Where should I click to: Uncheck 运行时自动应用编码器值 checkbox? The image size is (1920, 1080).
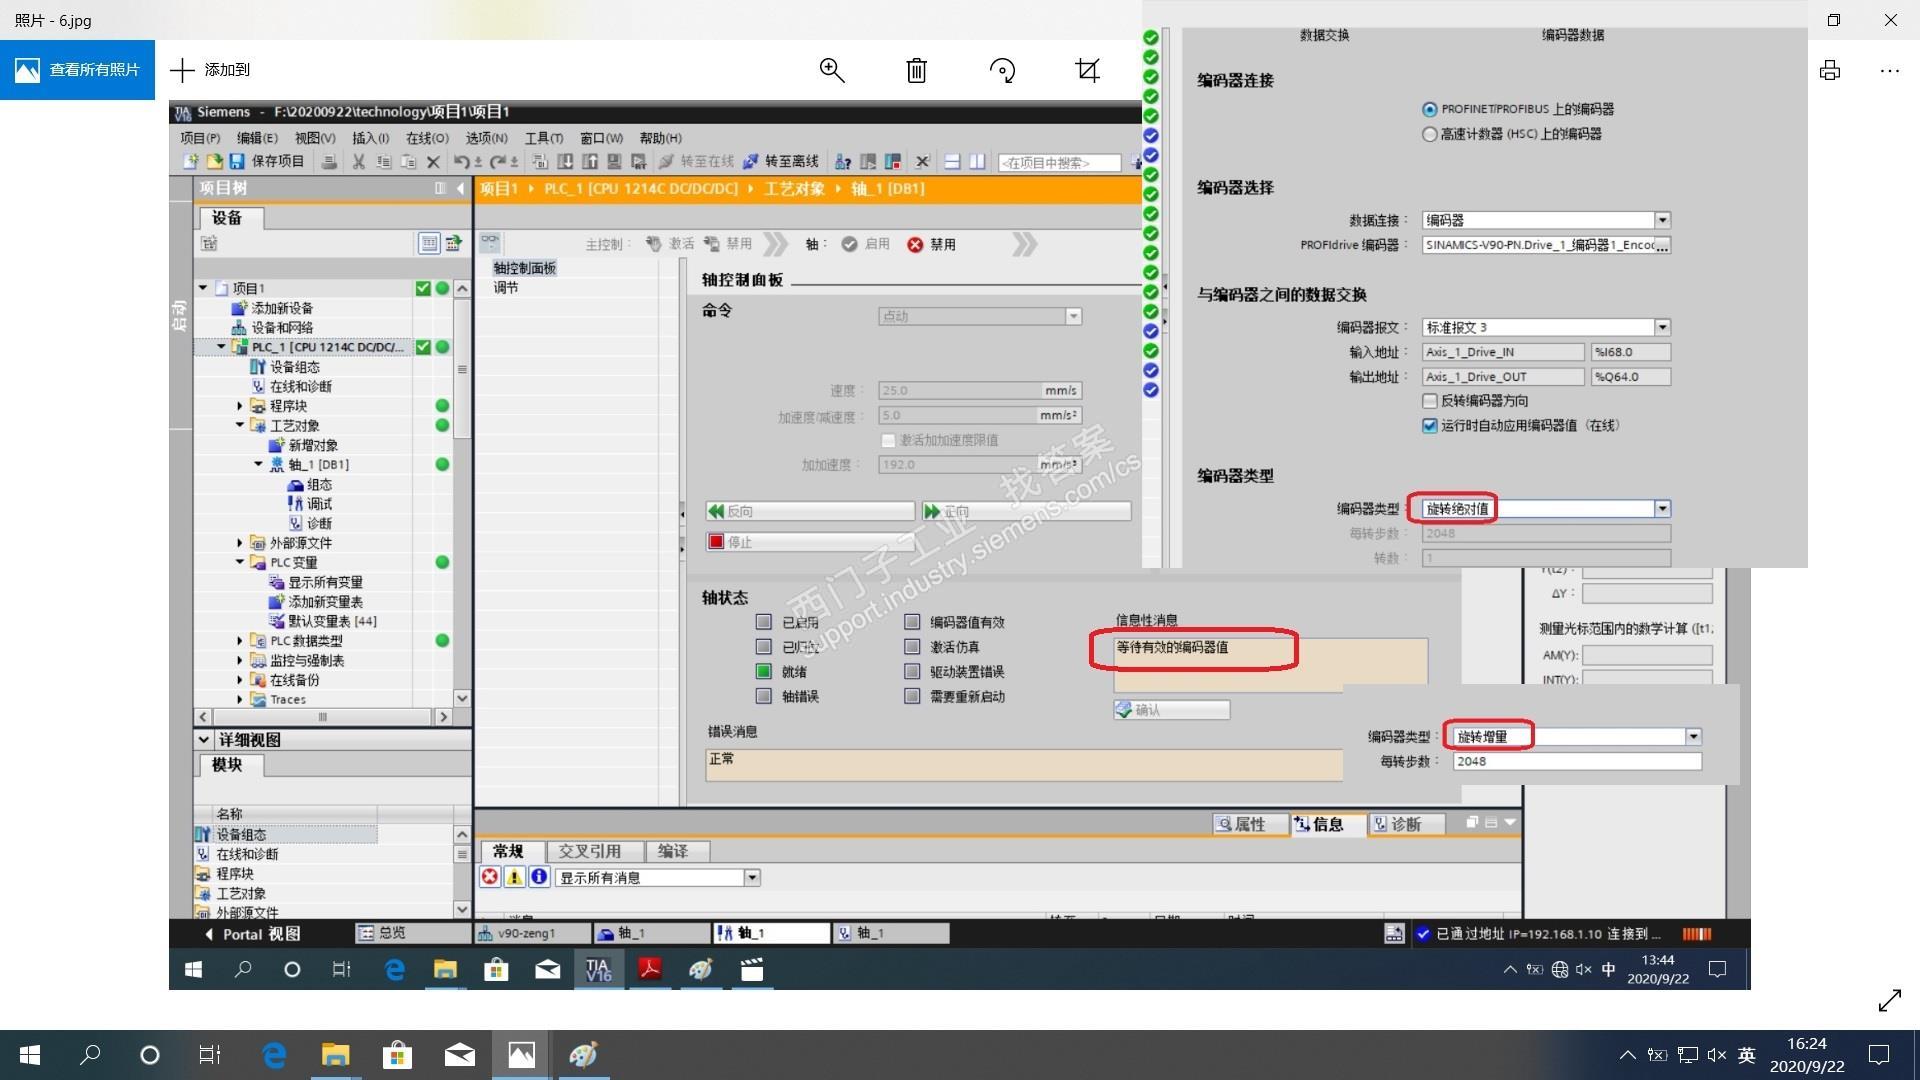(x=1430, y=426)
